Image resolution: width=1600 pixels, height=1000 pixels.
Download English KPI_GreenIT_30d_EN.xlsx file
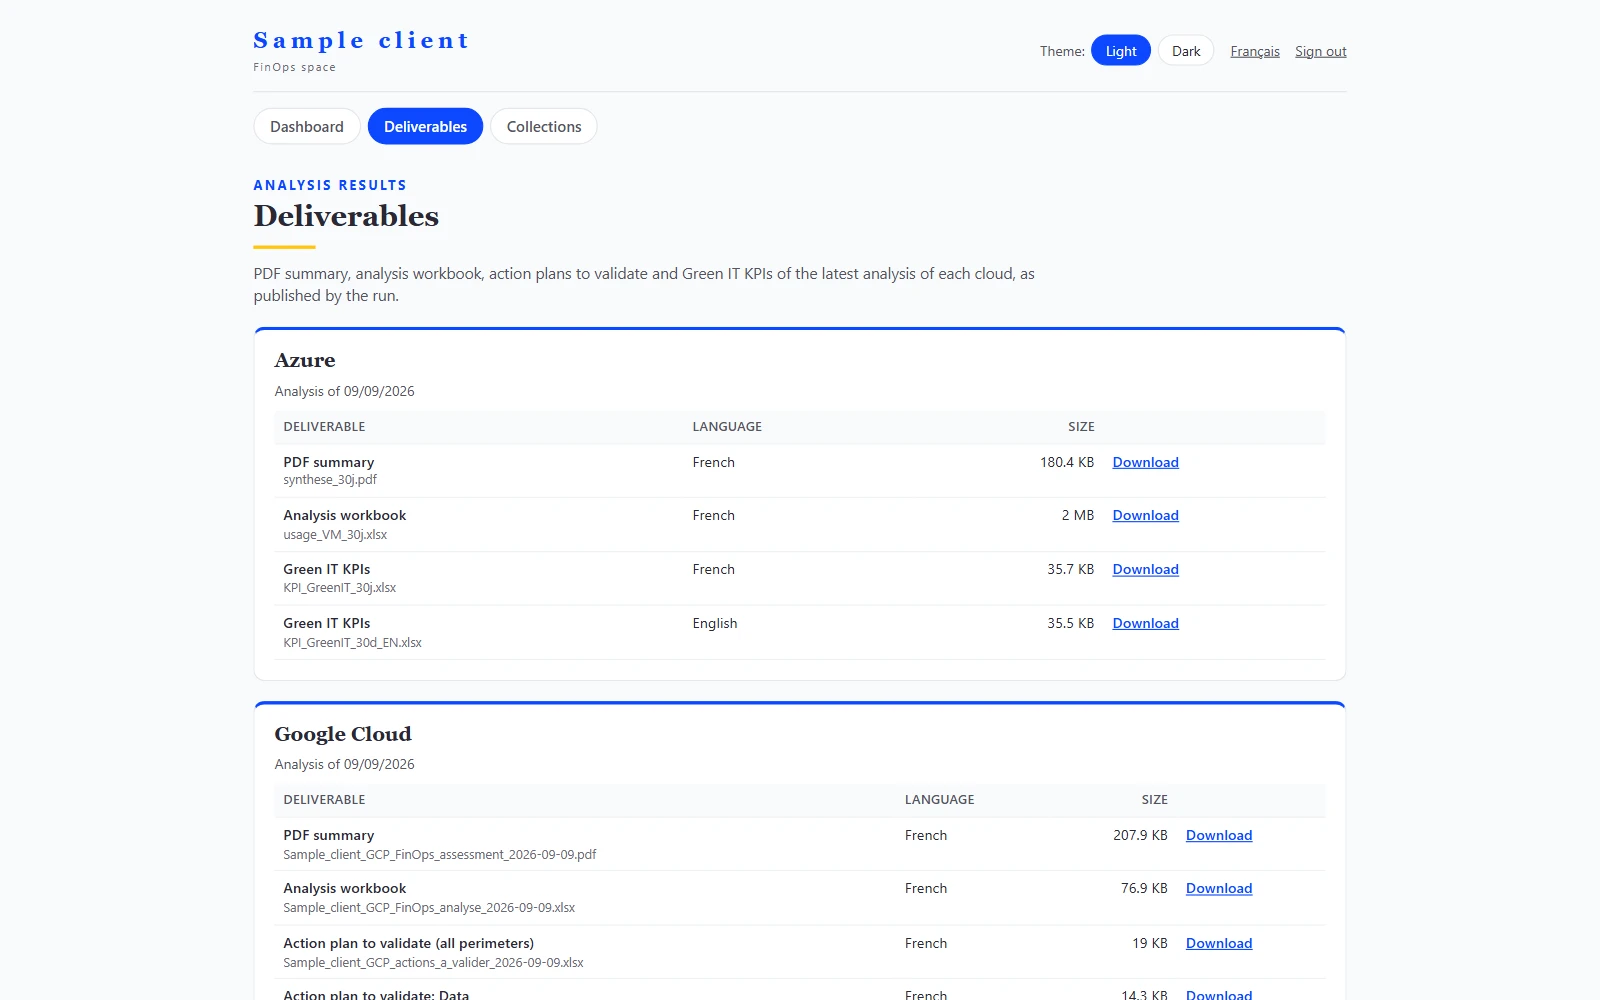pyautogui.click(x=1145, y=623)
